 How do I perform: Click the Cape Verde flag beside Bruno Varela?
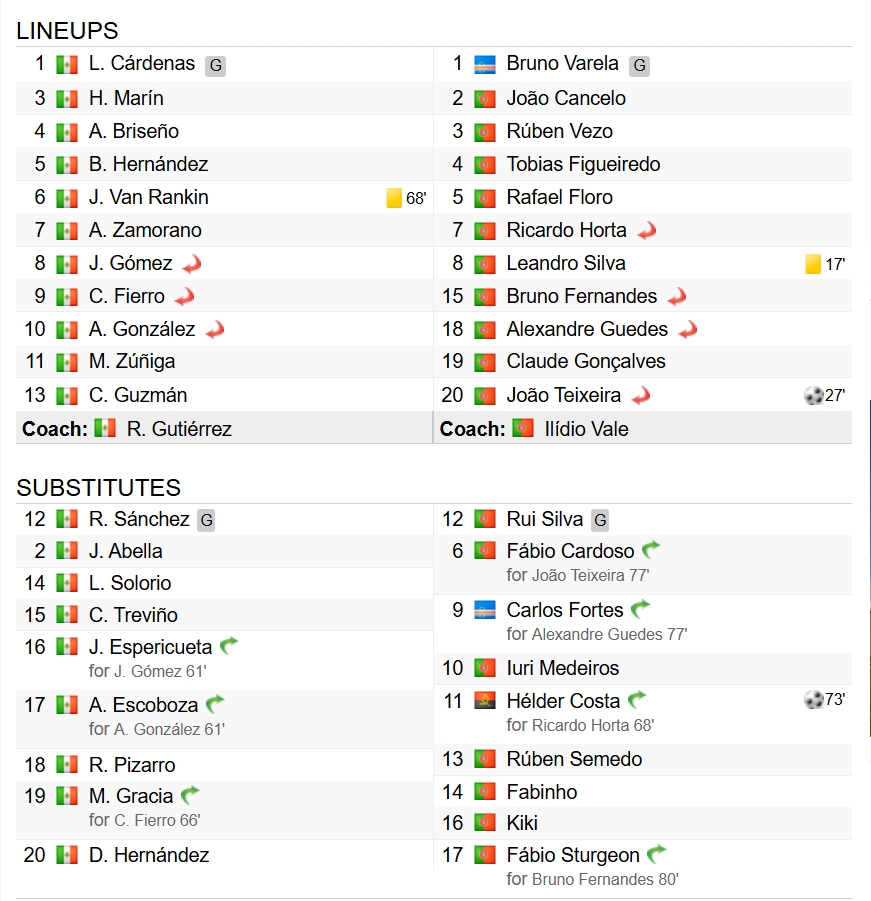click(x=484, y=64)
